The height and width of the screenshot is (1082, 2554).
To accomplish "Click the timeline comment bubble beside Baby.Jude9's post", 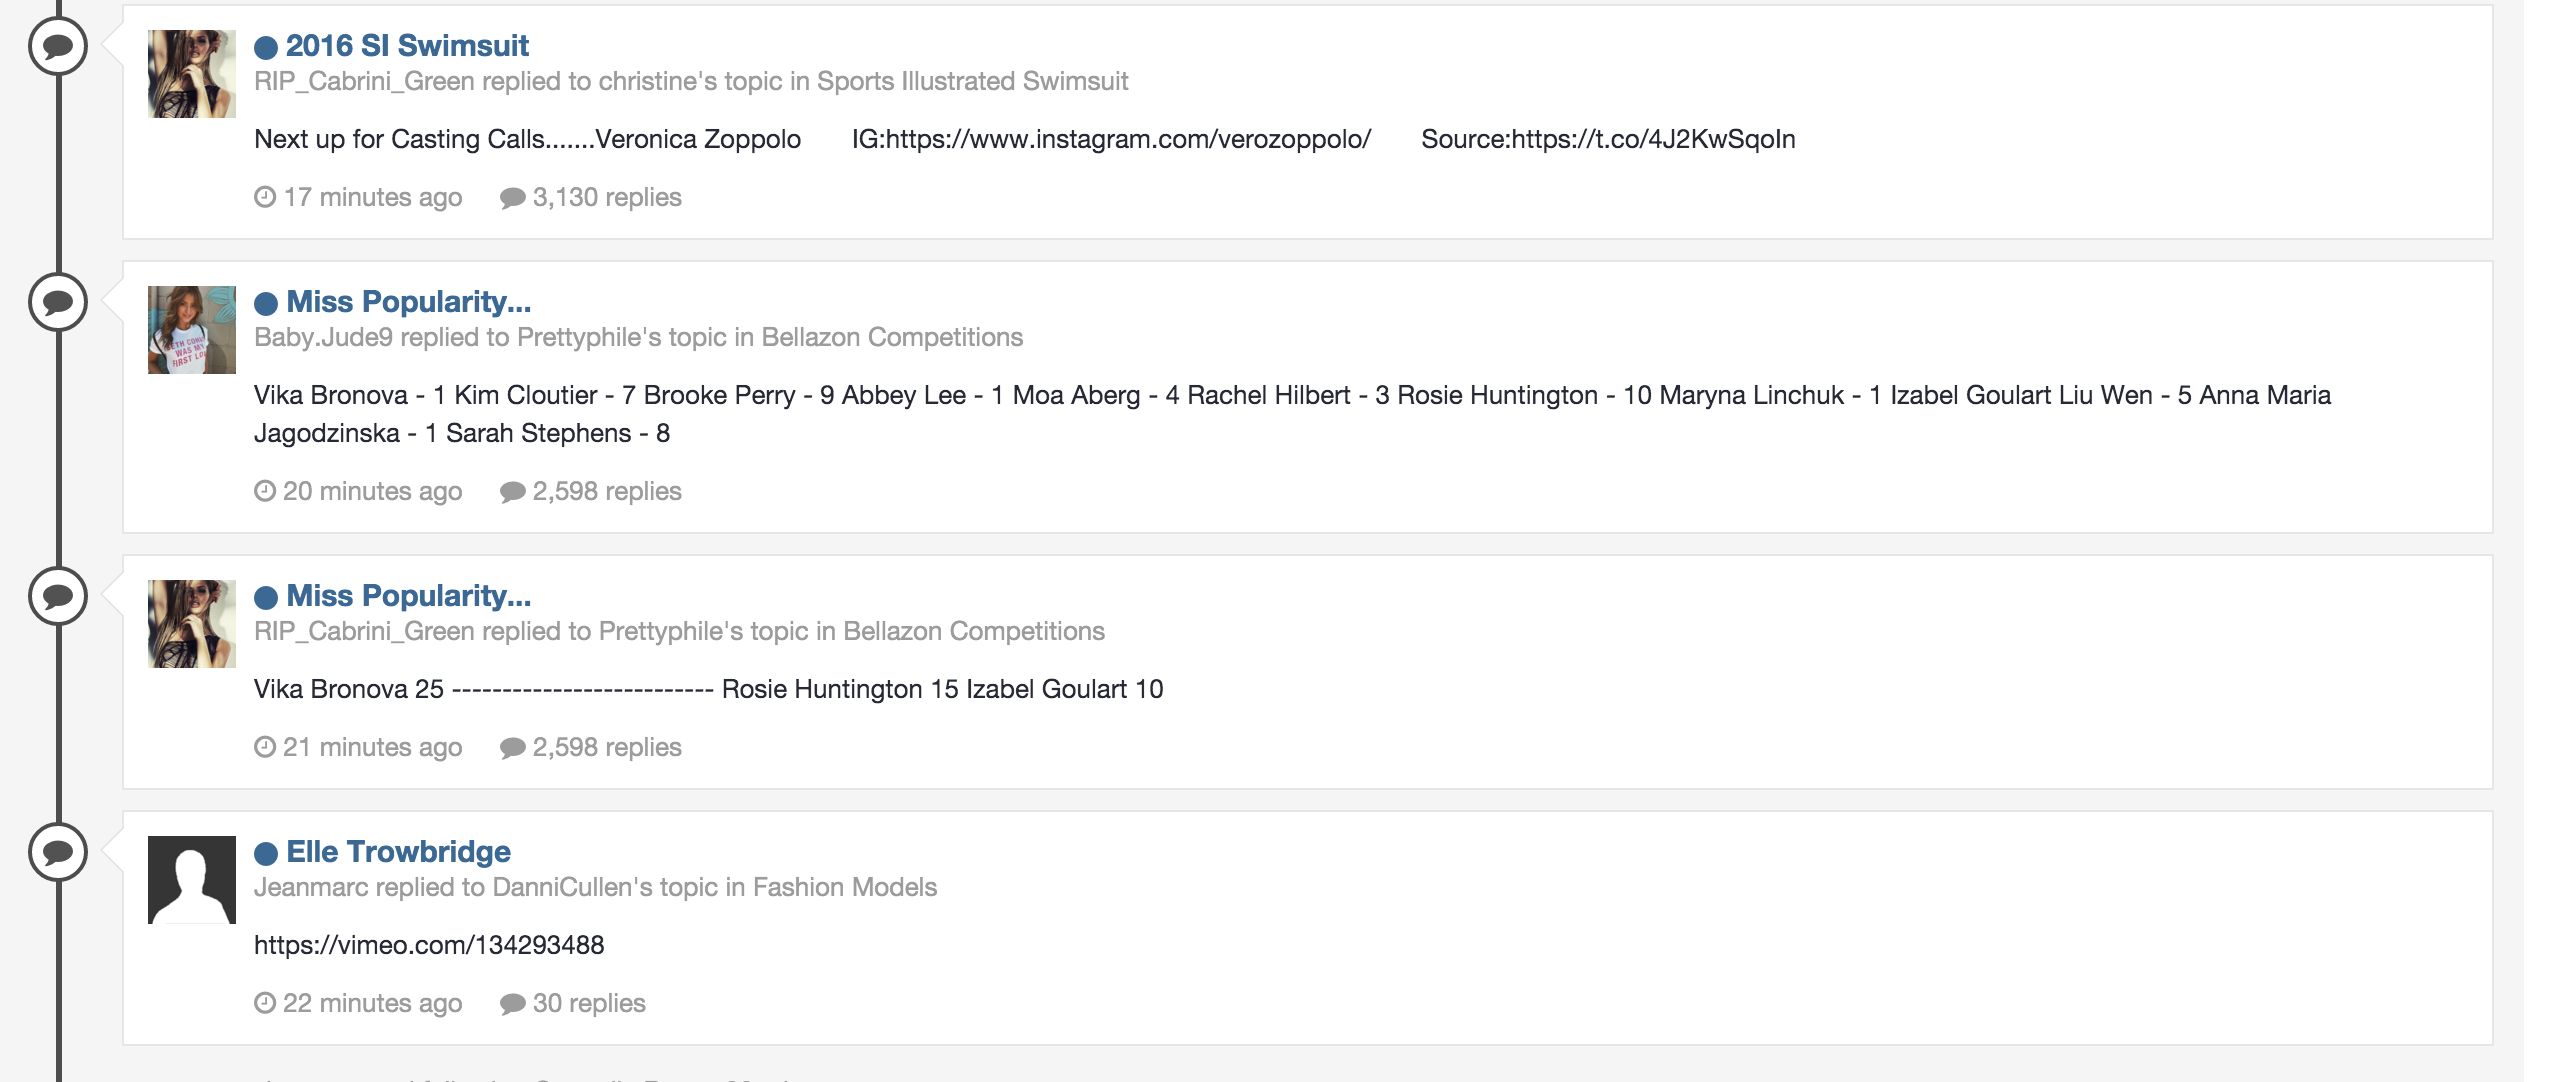I will 58,302.
